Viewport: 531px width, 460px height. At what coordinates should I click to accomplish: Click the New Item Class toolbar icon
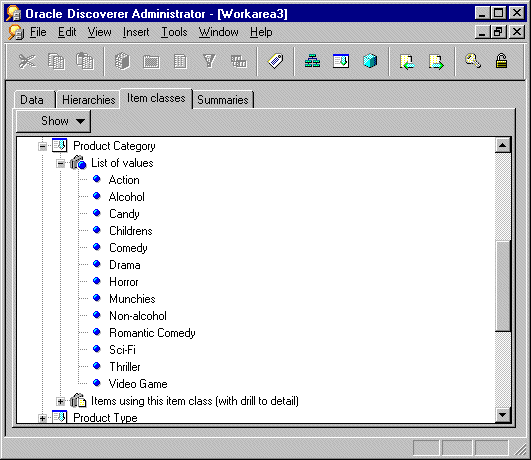[x=341, y=61]
